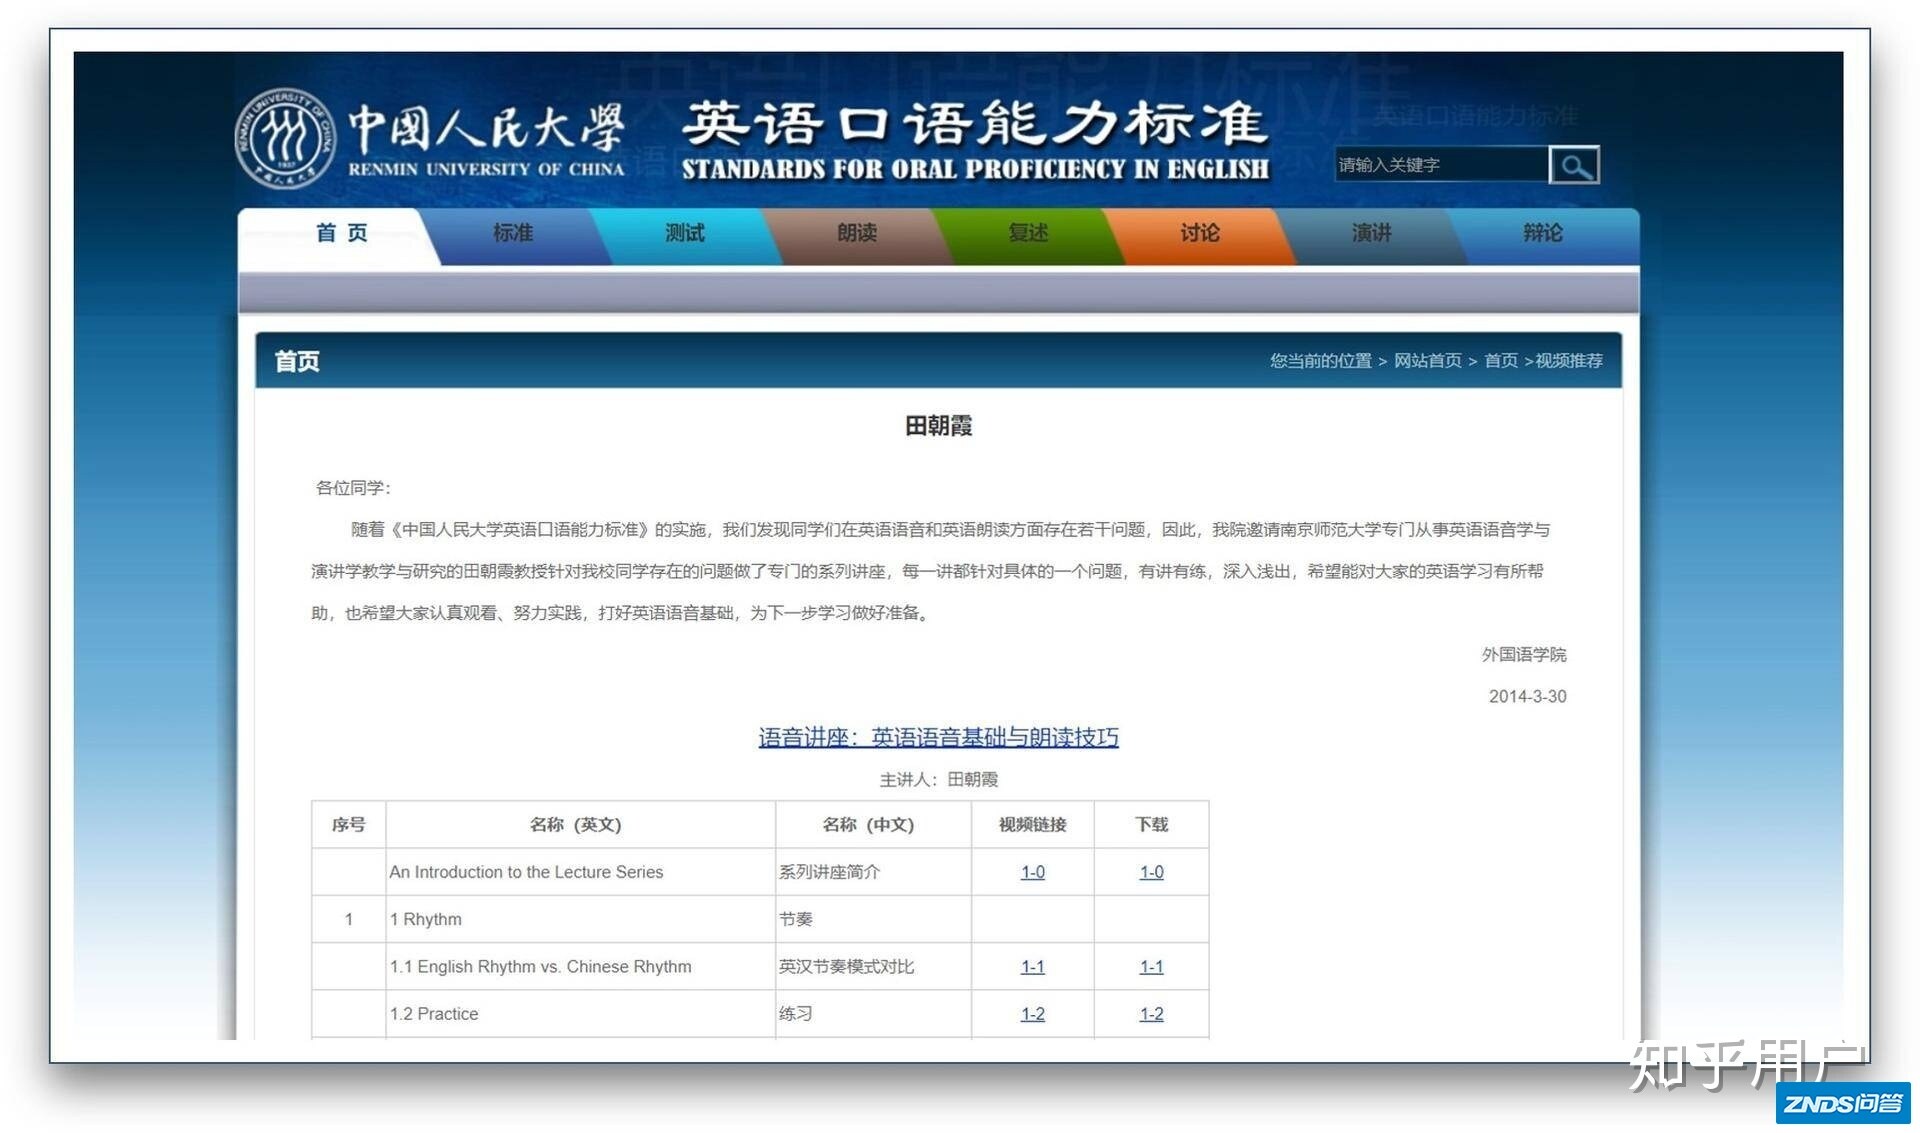Go to the 复述 tab

(x=1028, y=233)
